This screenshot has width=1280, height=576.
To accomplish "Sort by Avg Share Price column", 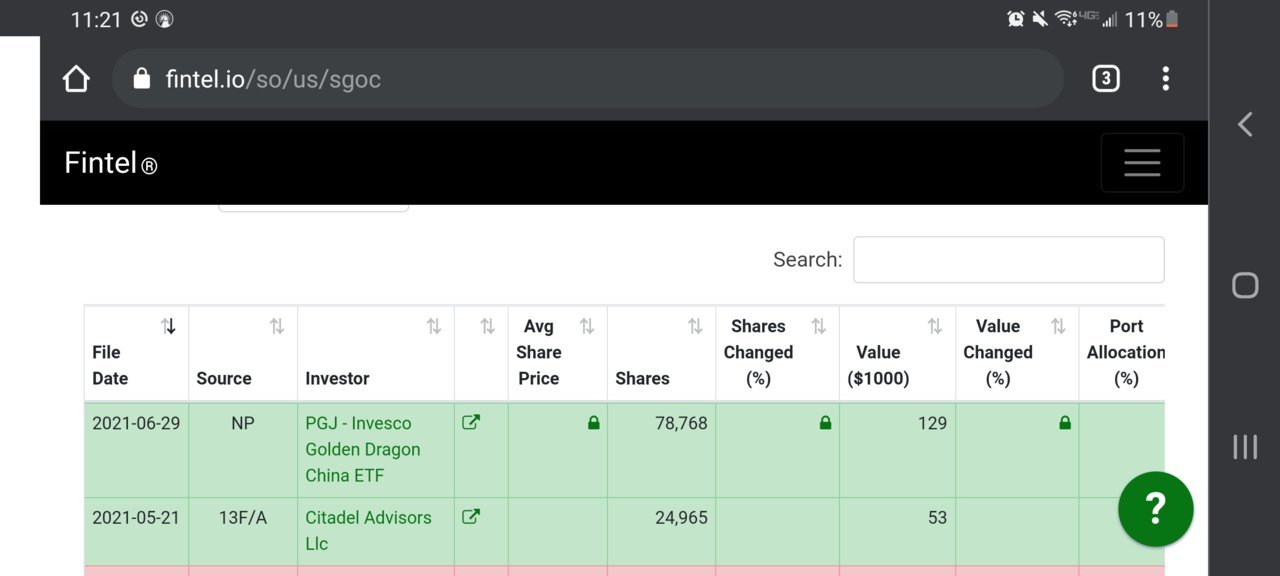I will (558, 353).
